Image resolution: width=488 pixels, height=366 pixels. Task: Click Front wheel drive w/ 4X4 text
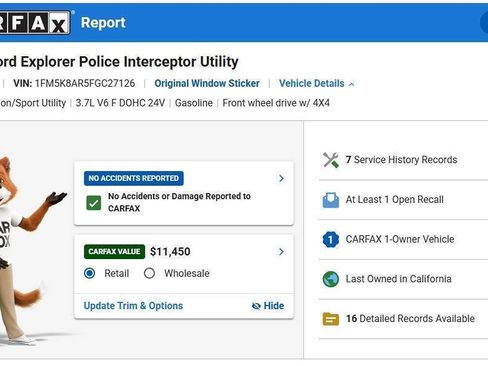coord(276,103)
